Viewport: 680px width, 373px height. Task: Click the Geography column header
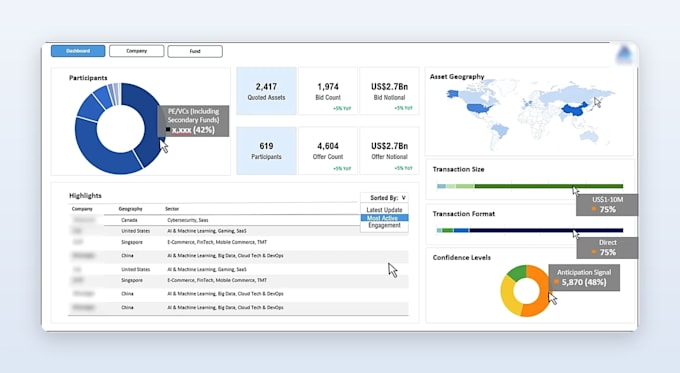point(131,209)
